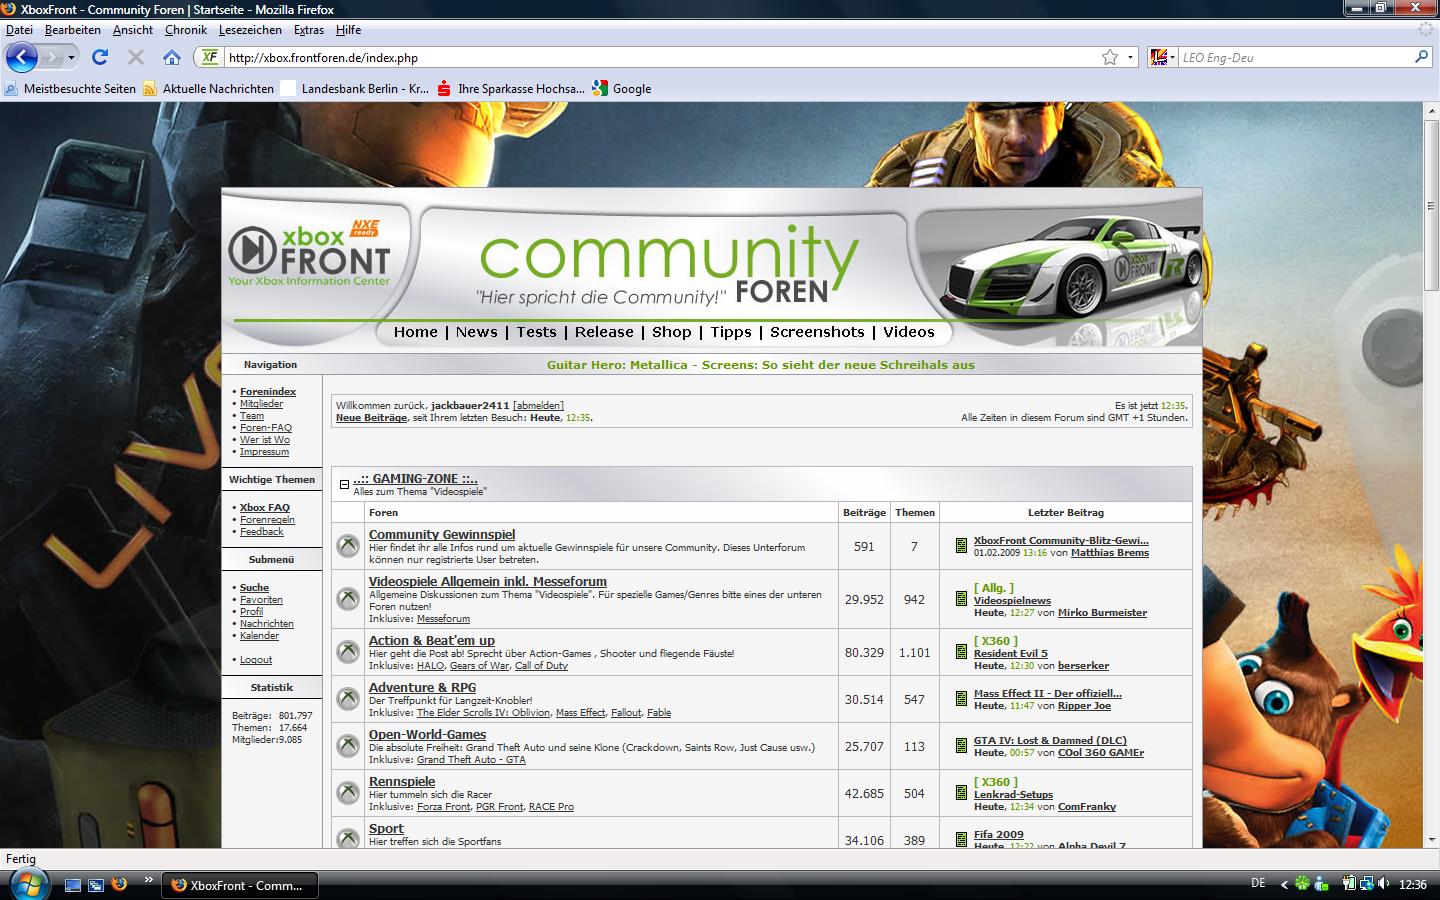Open the Xbox forum icon beside Community Gewinnspiel
1440x900 pixels.
point(348,546)
